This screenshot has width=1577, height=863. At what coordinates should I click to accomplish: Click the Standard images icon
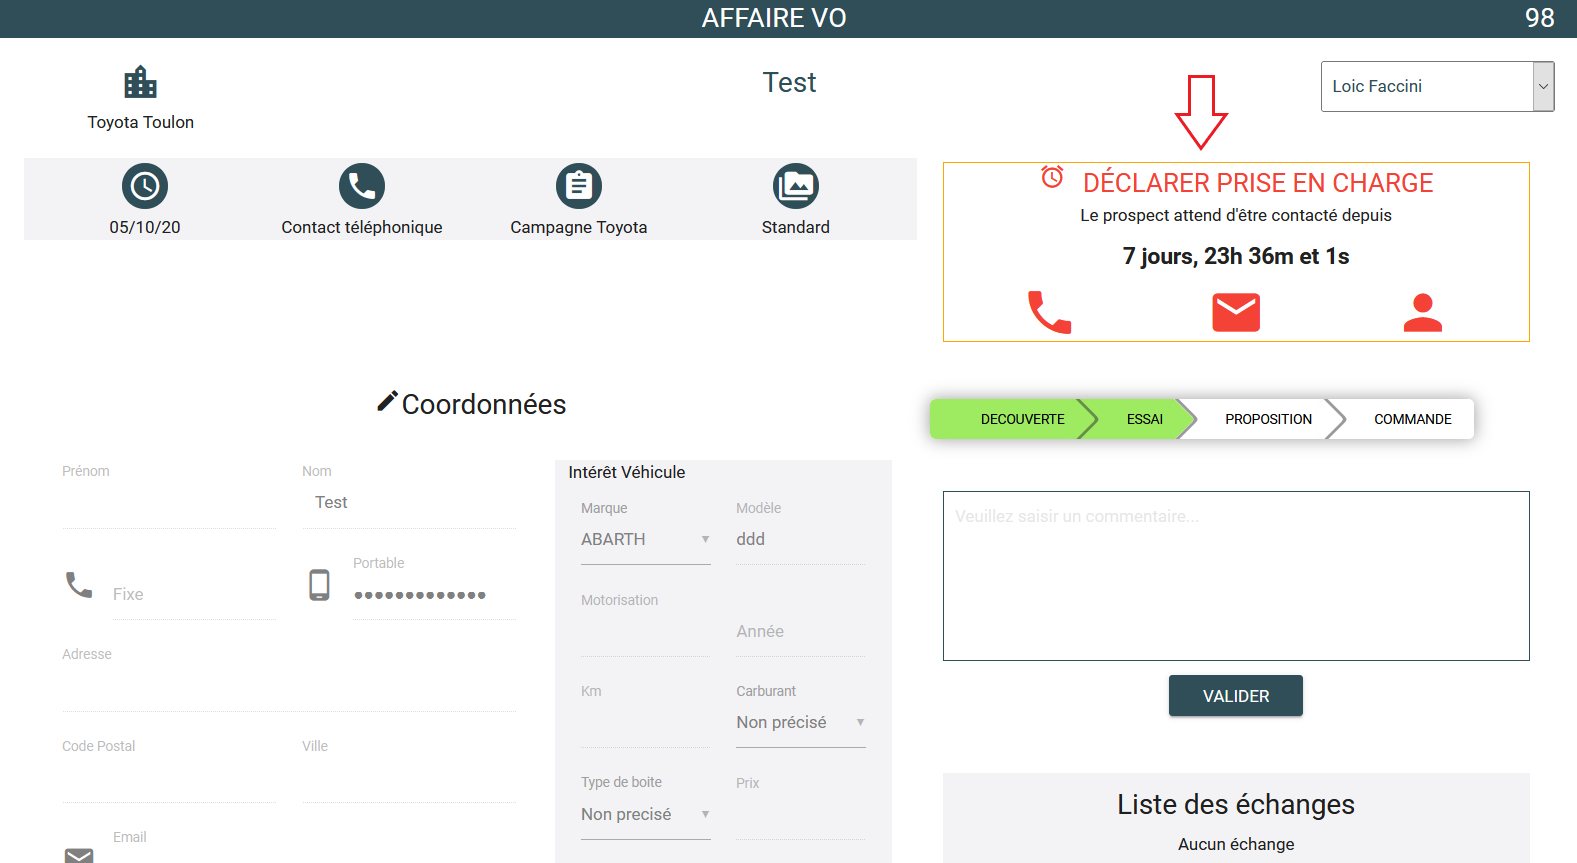pyautogui.click(x=795, y=186)
